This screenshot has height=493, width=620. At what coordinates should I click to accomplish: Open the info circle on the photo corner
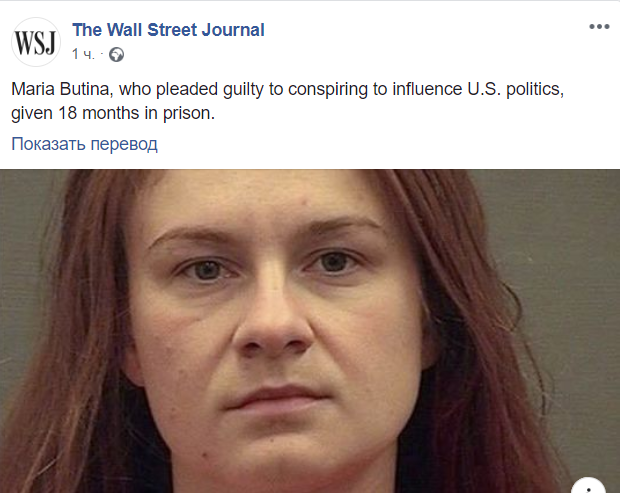(589, 486)
